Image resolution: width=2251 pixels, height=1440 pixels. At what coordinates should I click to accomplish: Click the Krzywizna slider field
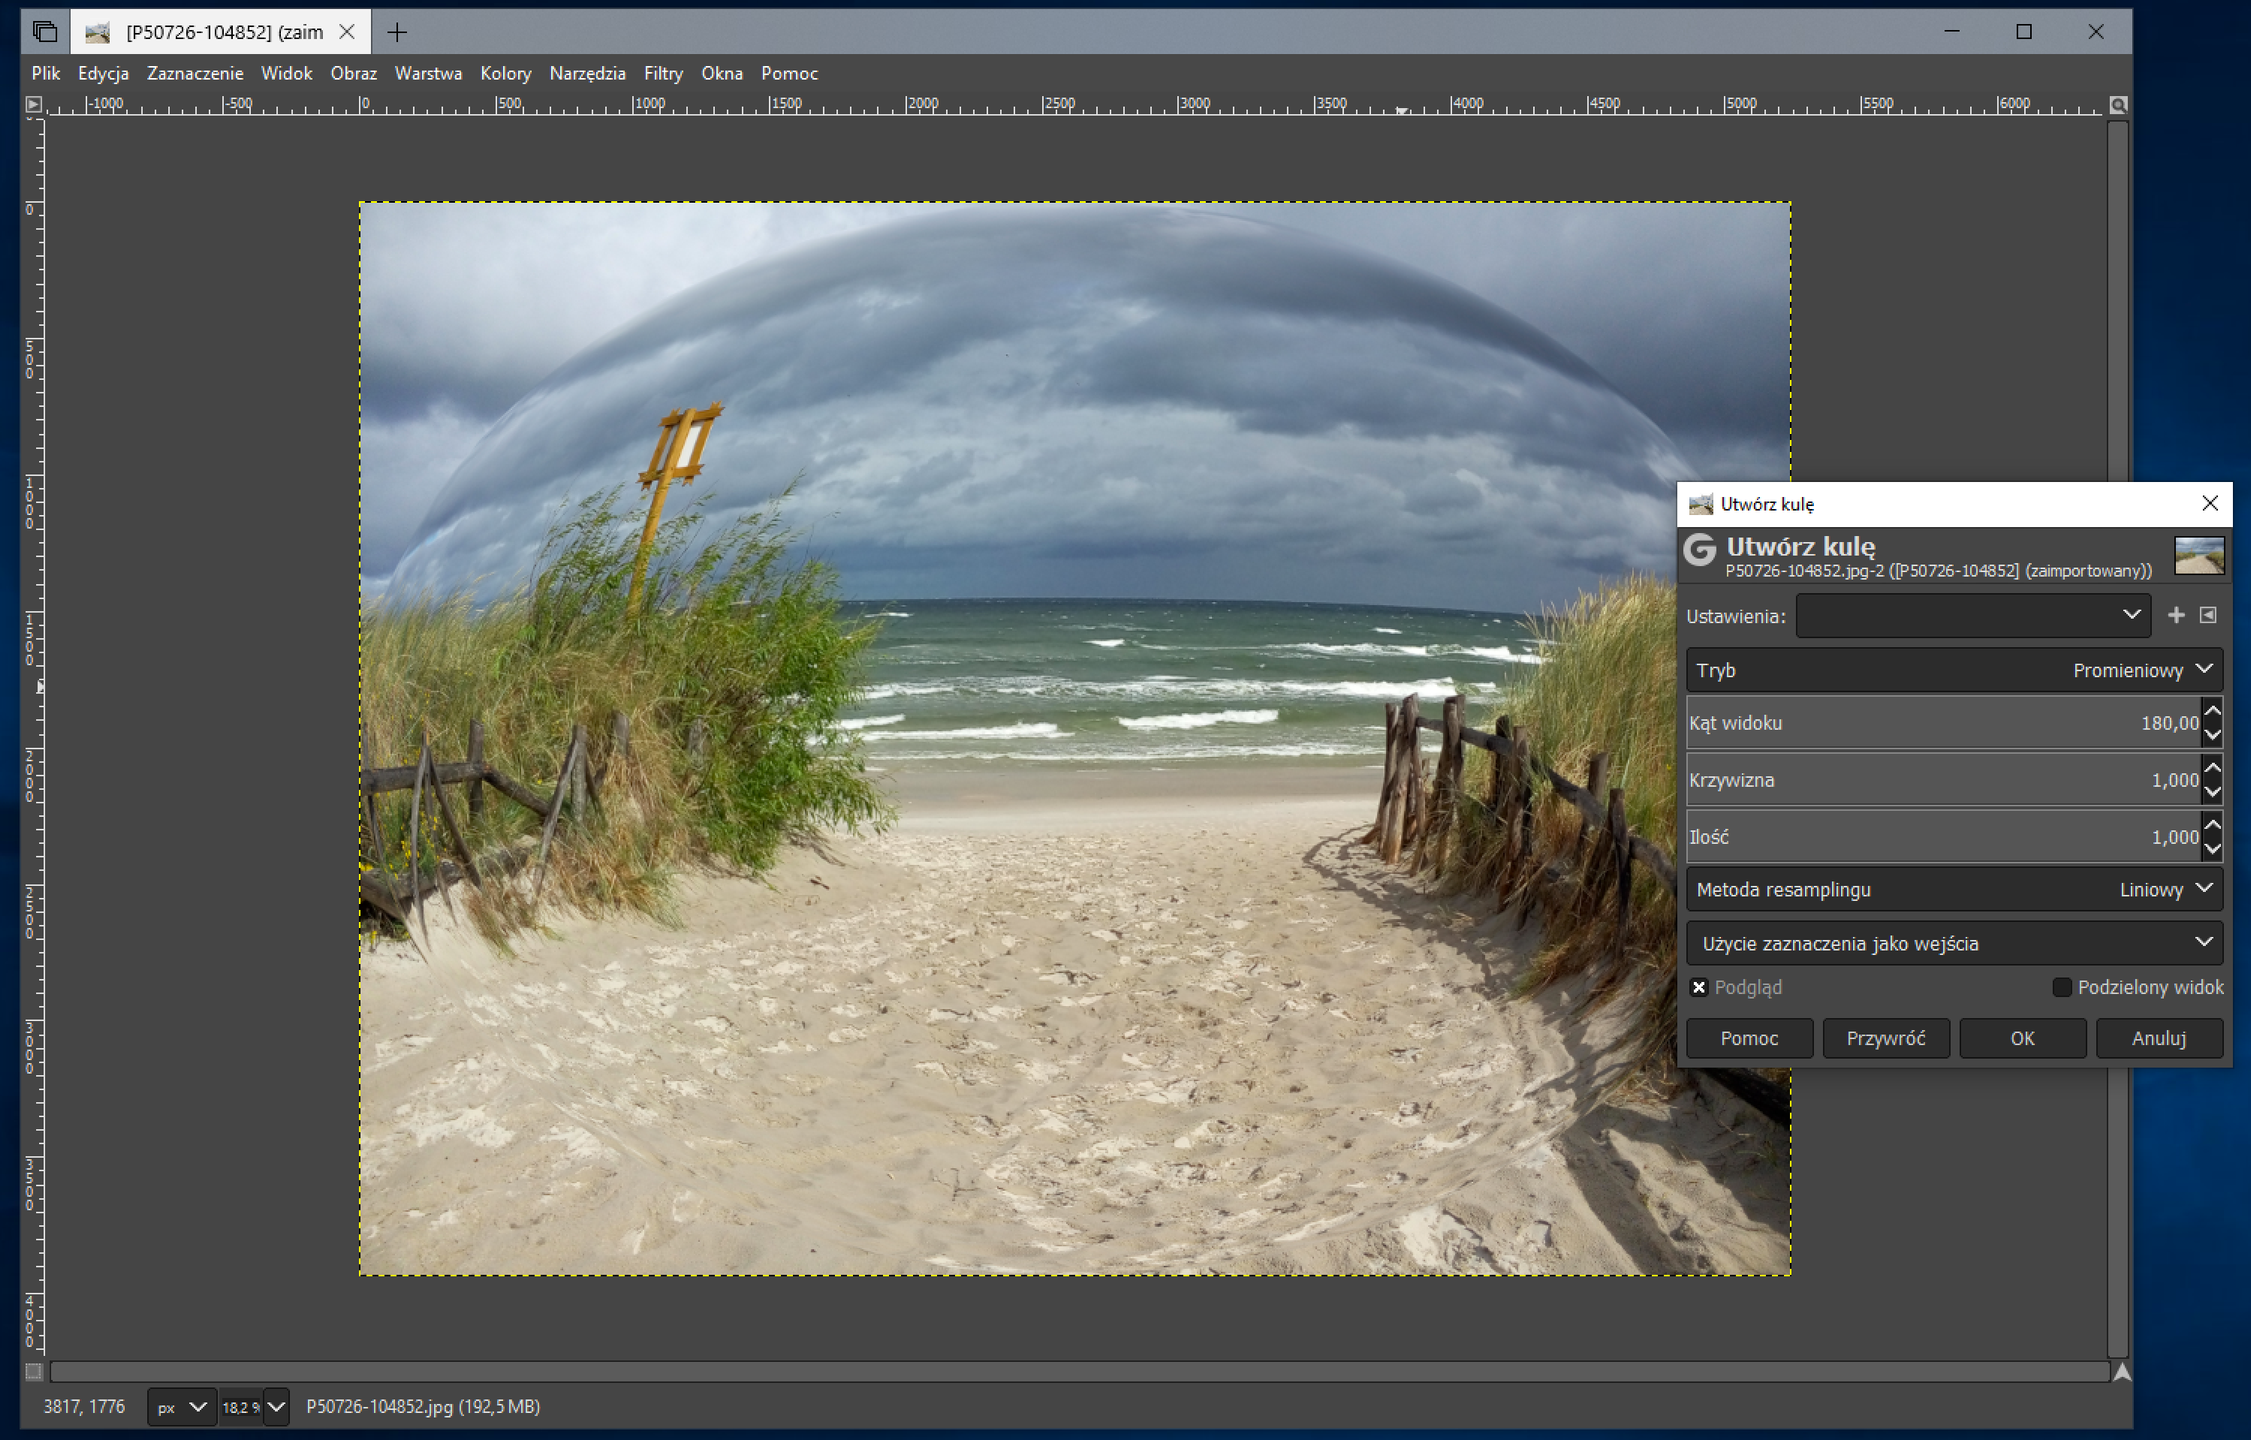pos(1940,780)
